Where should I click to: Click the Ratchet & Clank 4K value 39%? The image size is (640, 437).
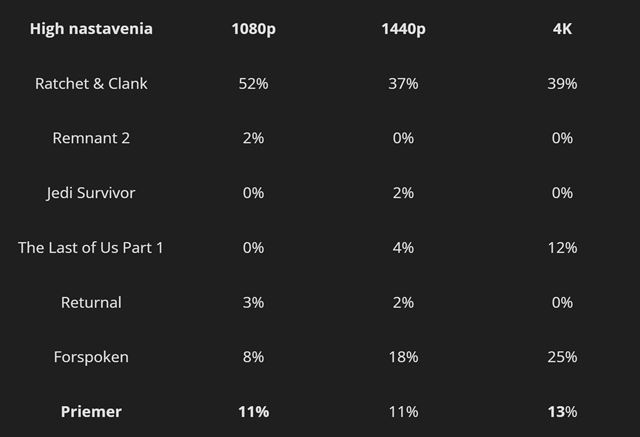pyautogui.click(x=562, y=84)
